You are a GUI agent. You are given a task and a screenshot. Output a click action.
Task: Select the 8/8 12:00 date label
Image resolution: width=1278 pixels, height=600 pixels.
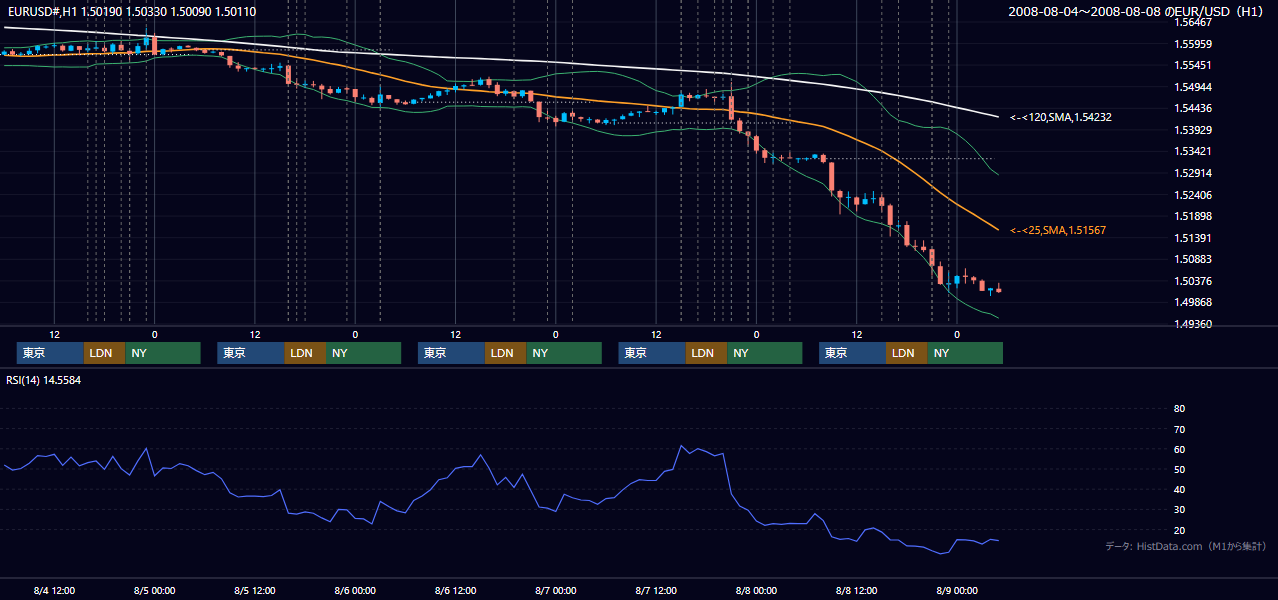(856, 590)
